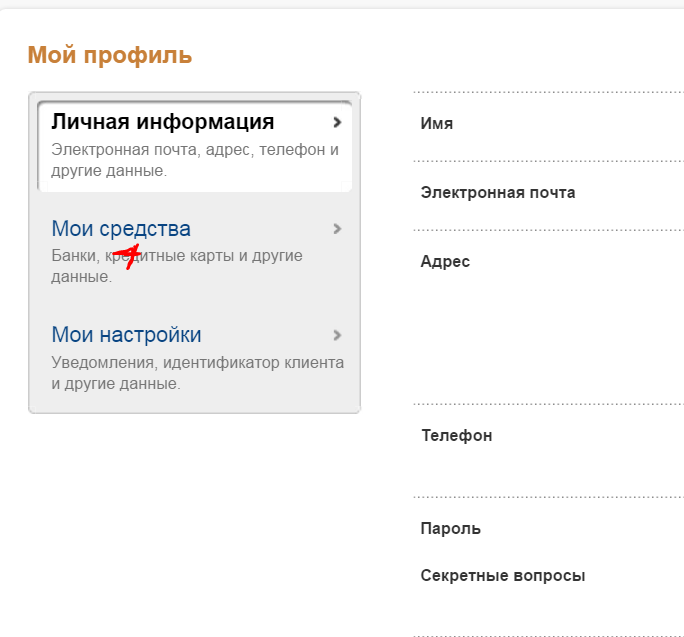Click the arrow next to Мои средства

pyautogui.click(x=337, y=229)
